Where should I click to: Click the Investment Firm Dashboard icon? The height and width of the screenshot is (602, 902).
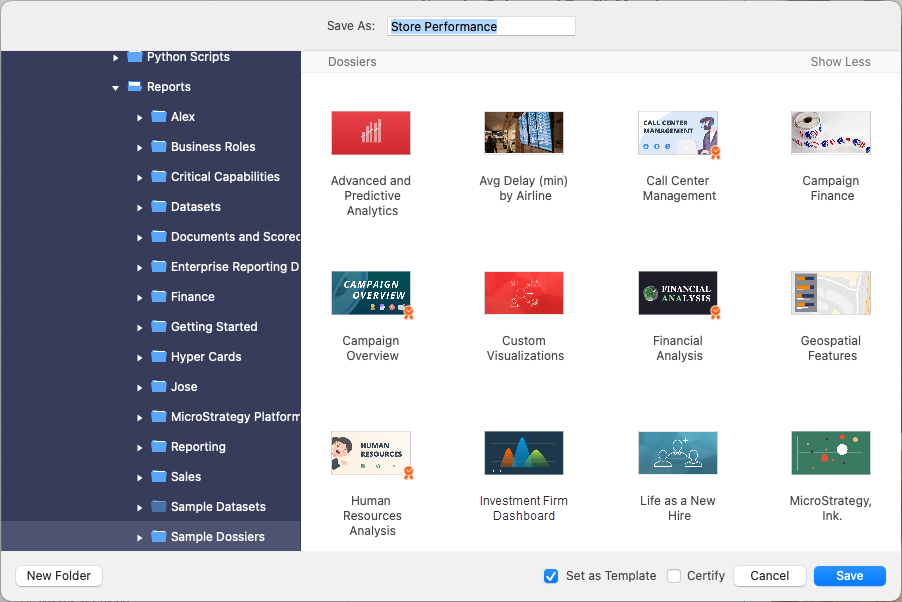point(524,453)
